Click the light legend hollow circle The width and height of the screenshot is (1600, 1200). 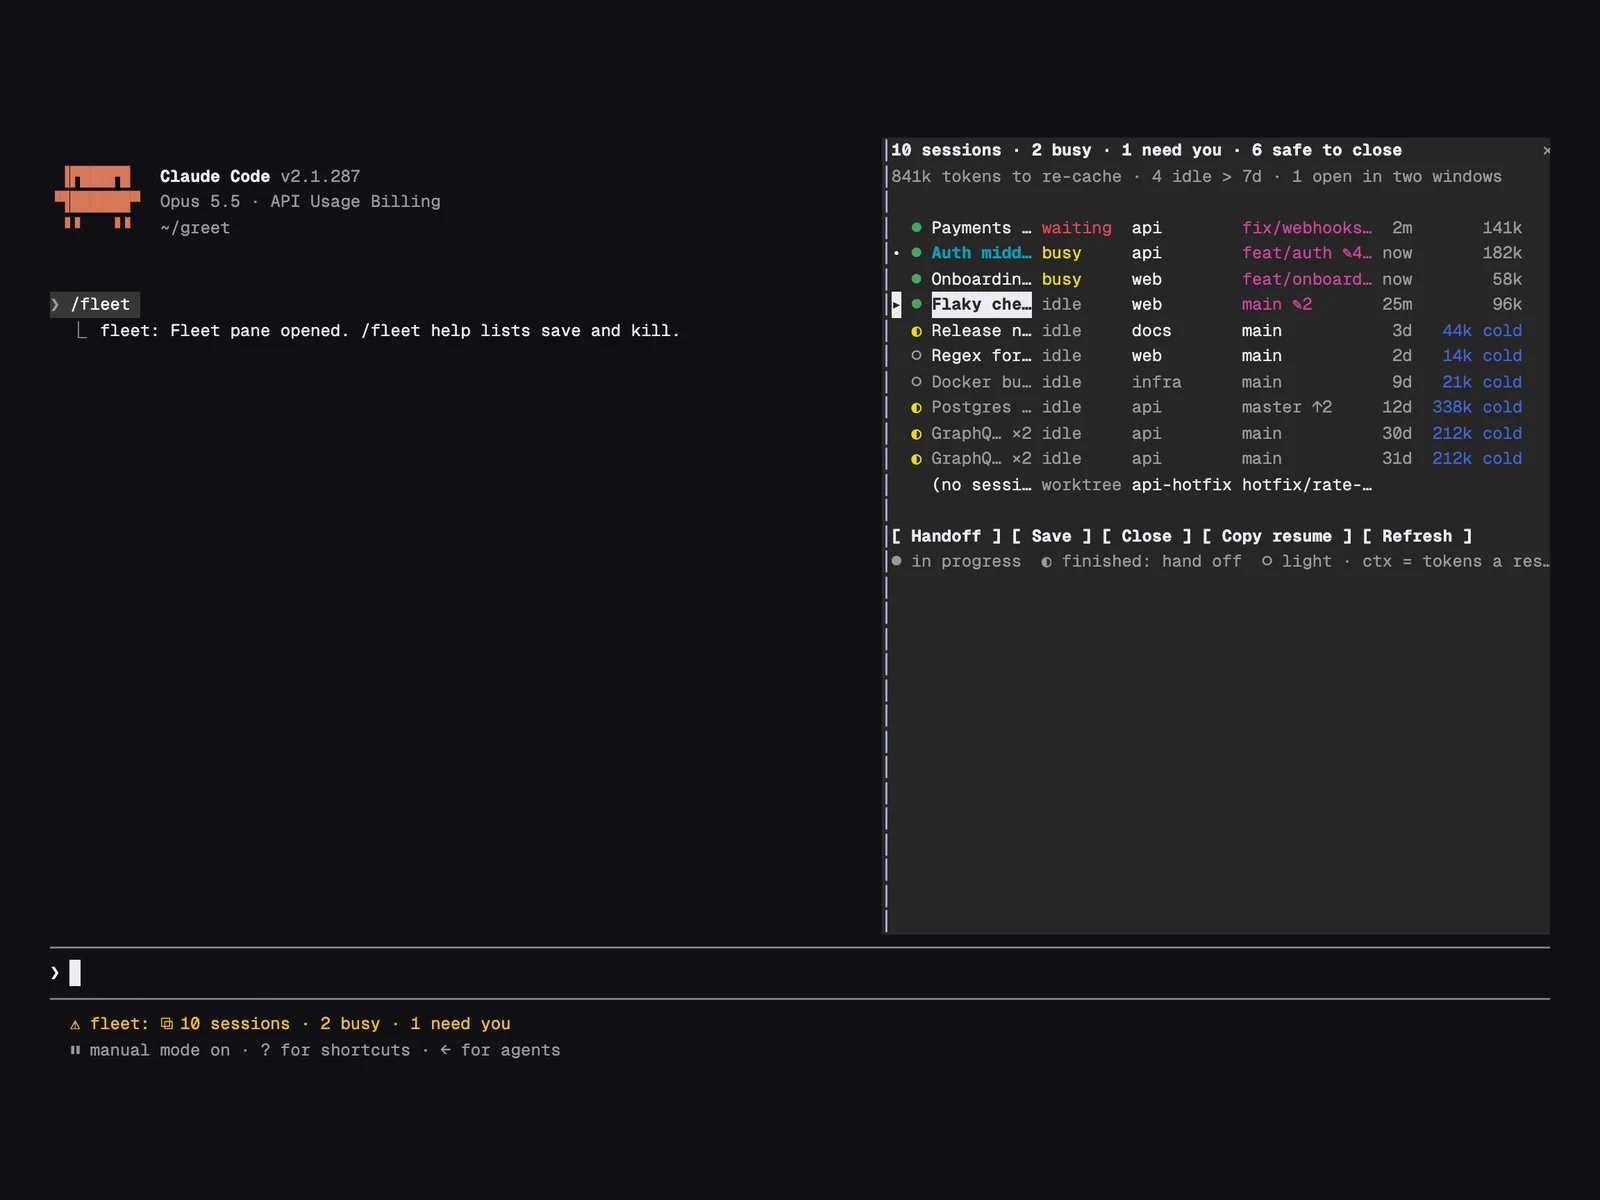coord(1267,561)
